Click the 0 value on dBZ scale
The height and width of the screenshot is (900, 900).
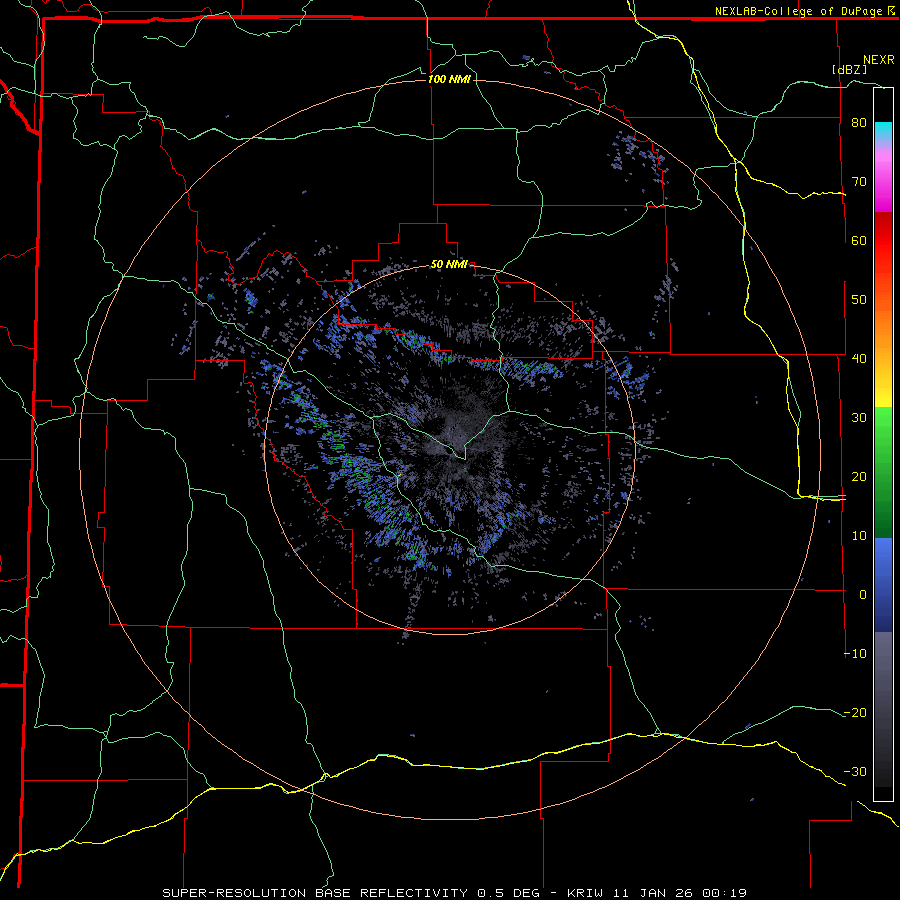pyautogui.click(x=863, y=595)
